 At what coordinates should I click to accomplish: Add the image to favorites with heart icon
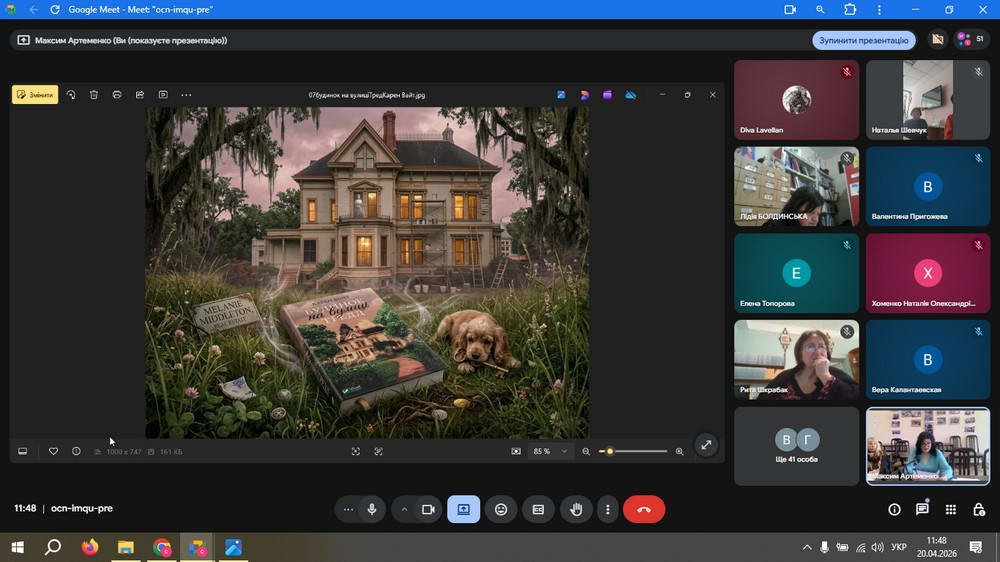click(53, 452)
